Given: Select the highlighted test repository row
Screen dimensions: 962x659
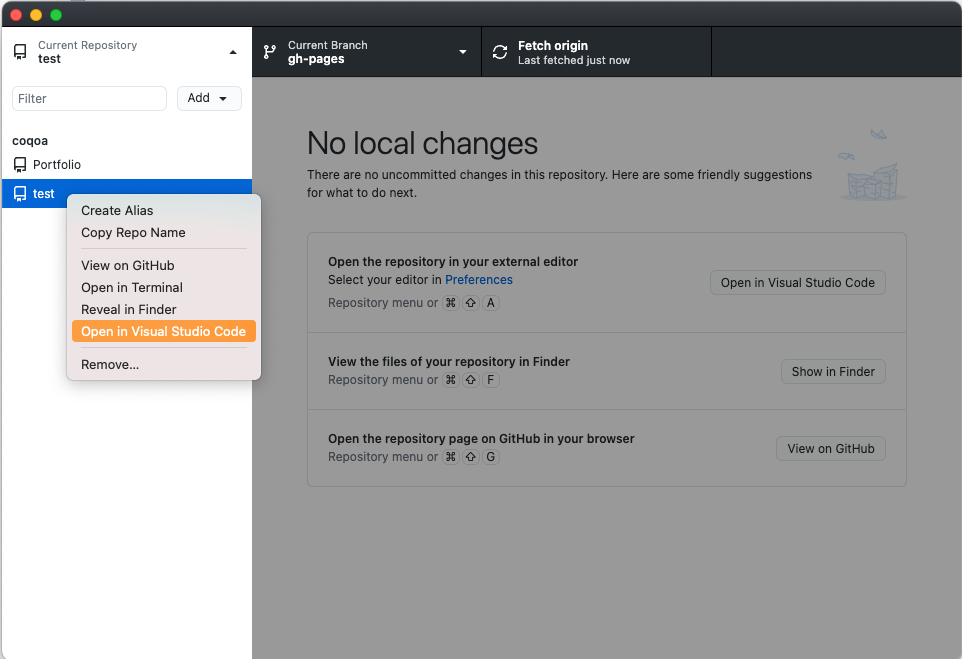Looking at the screenshot, I should click(x=126, y=194).
